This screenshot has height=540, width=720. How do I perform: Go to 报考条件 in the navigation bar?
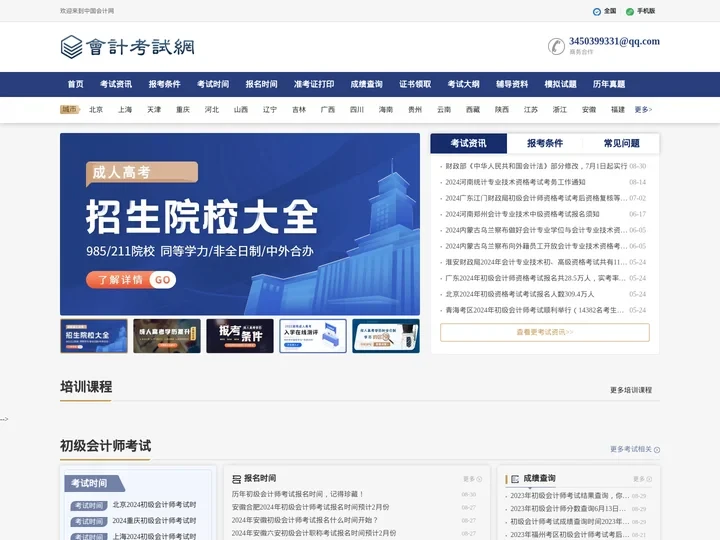[x=164, y=84]
